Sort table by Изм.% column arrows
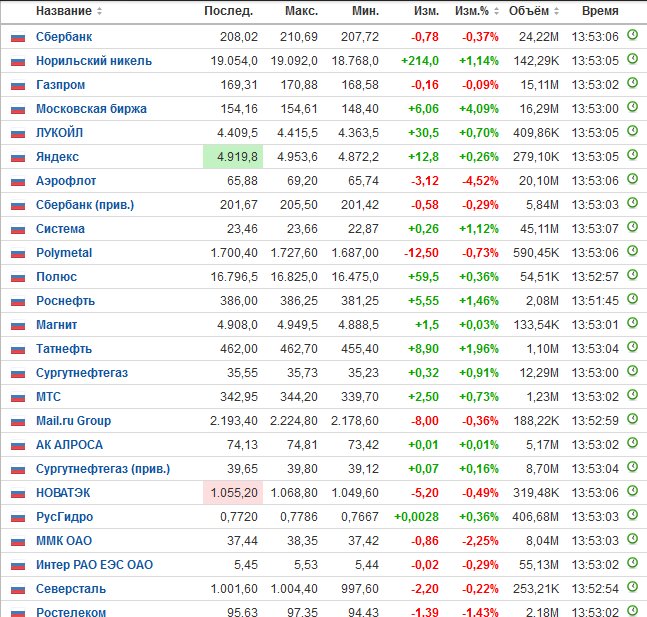Screen dimensions: 647x617 [x=496, y=11]
